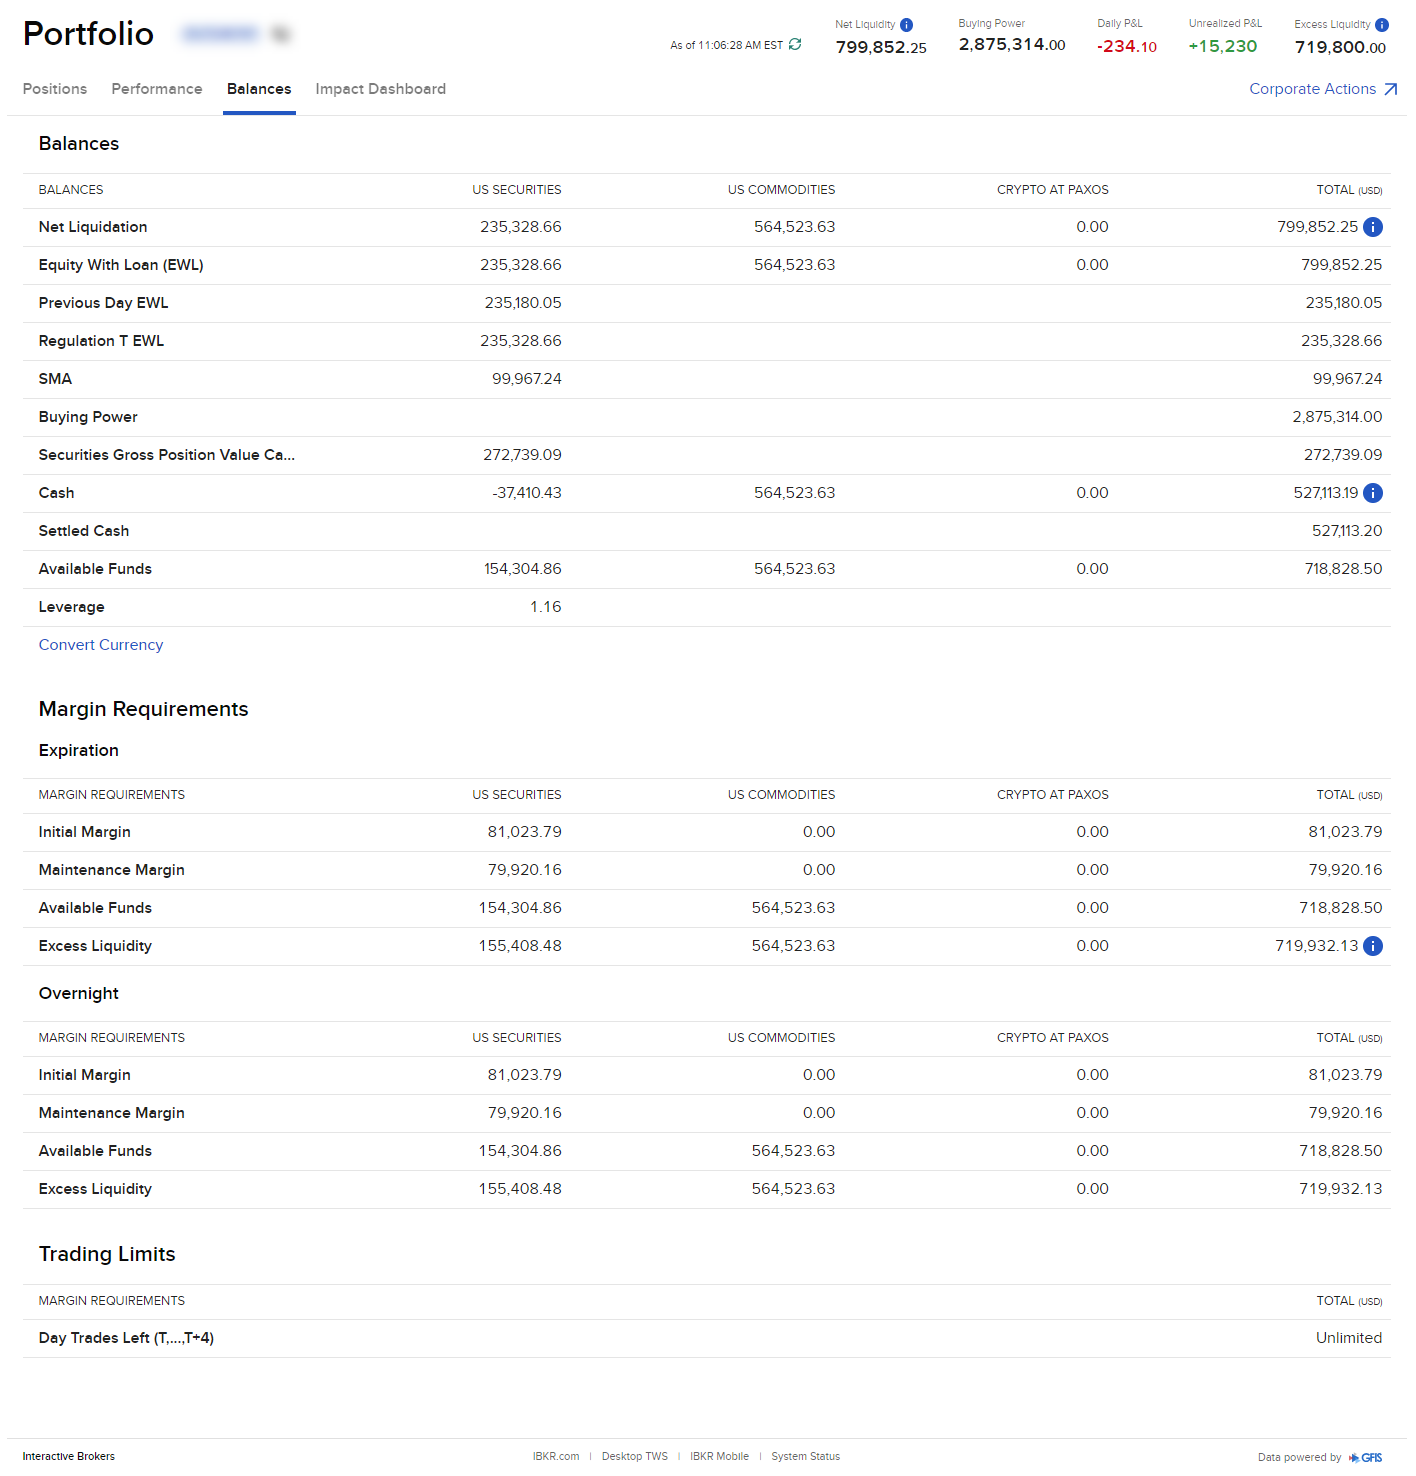Screen dimensions: 1416x1476
Task: Click the Unrealized P&L value +15,230
Action: tap(1223, 46)
